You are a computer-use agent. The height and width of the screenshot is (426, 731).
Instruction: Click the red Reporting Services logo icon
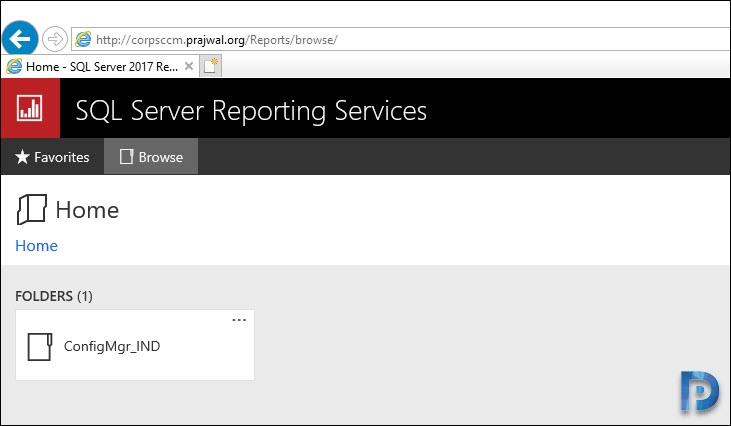click(x=30, y=108)
